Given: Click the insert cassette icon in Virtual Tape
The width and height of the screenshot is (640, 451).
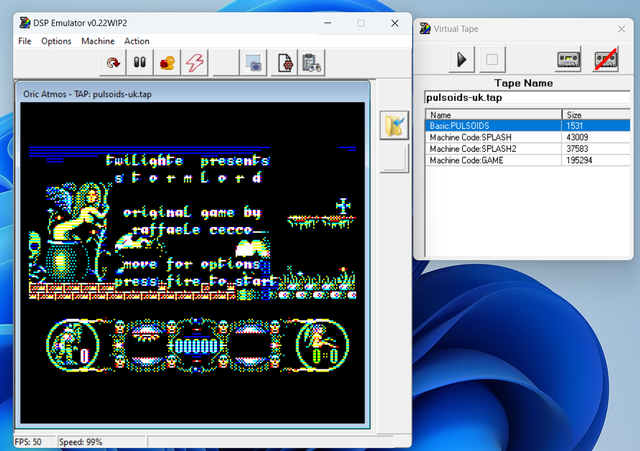Looking at the screenshot, I should click(569, 60).
